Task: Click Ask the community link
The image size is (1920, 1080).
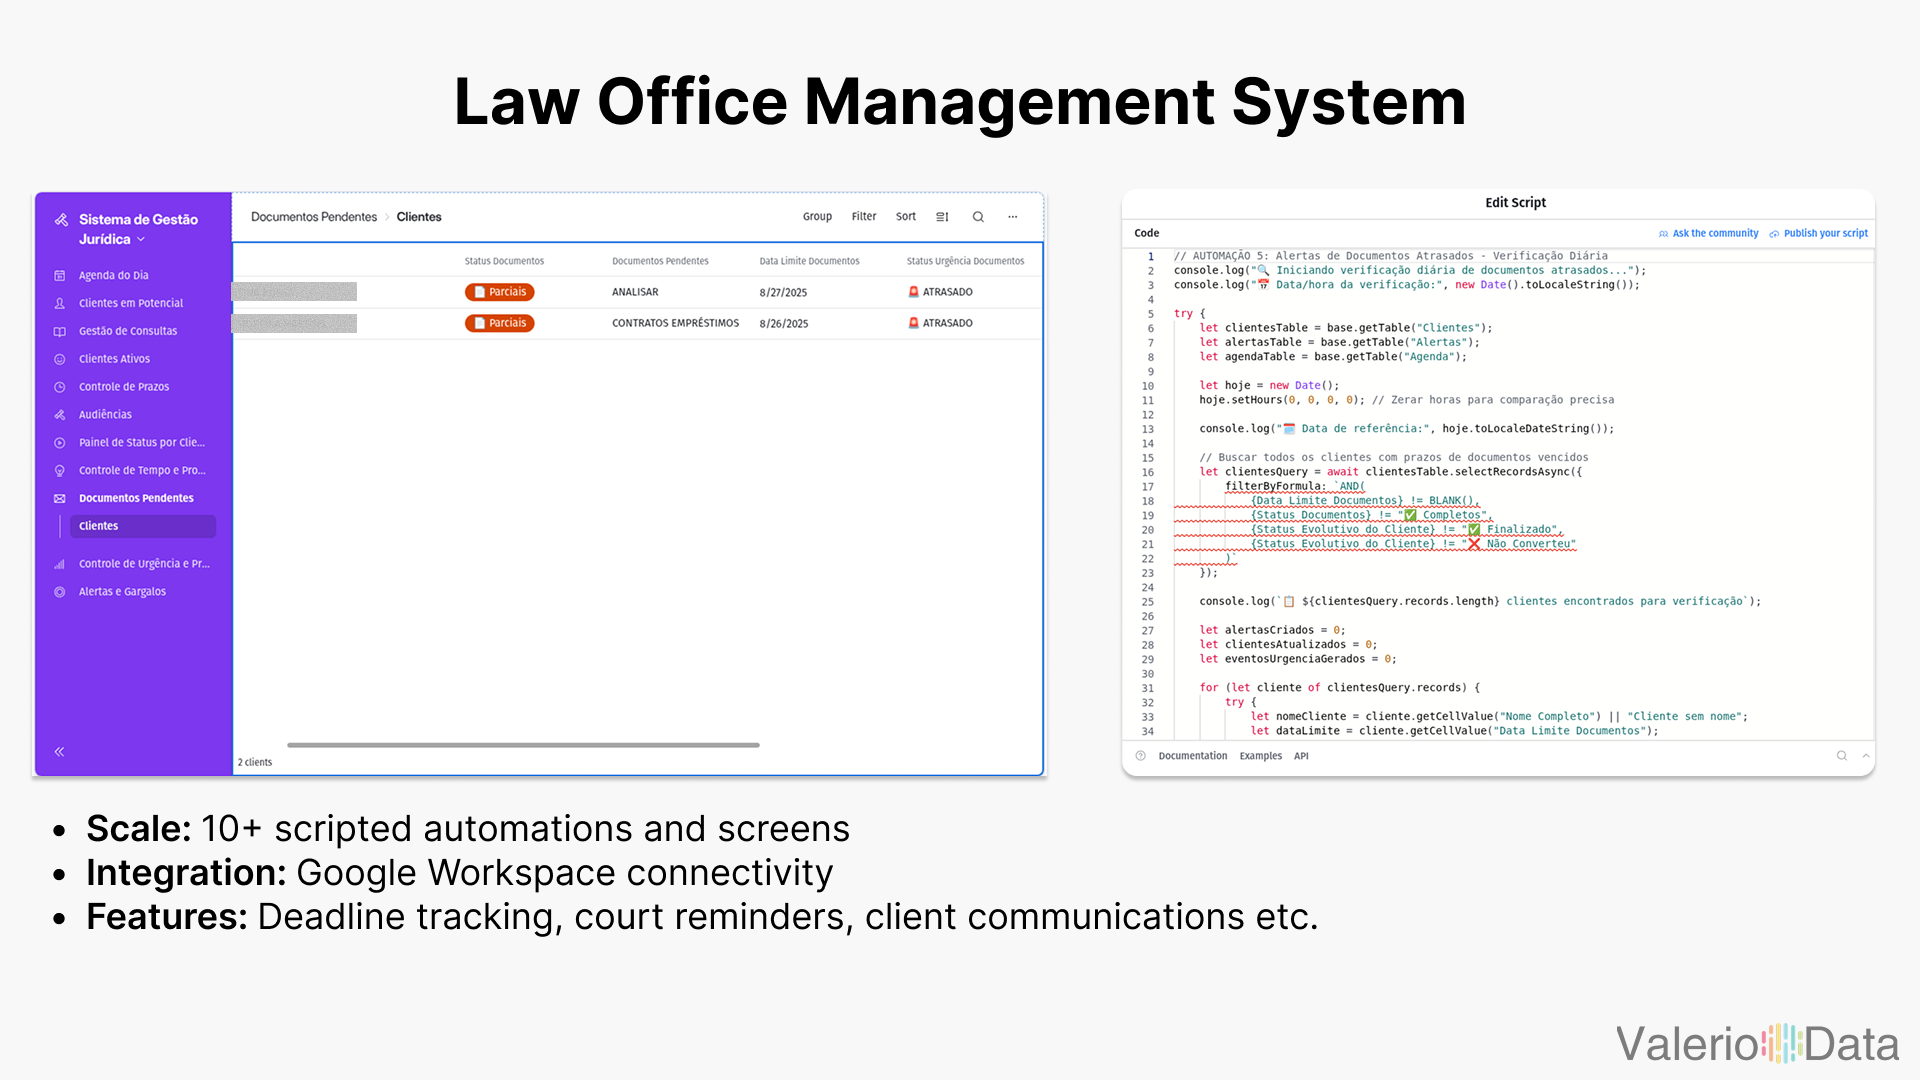Action: click(x=1715, y=234)
